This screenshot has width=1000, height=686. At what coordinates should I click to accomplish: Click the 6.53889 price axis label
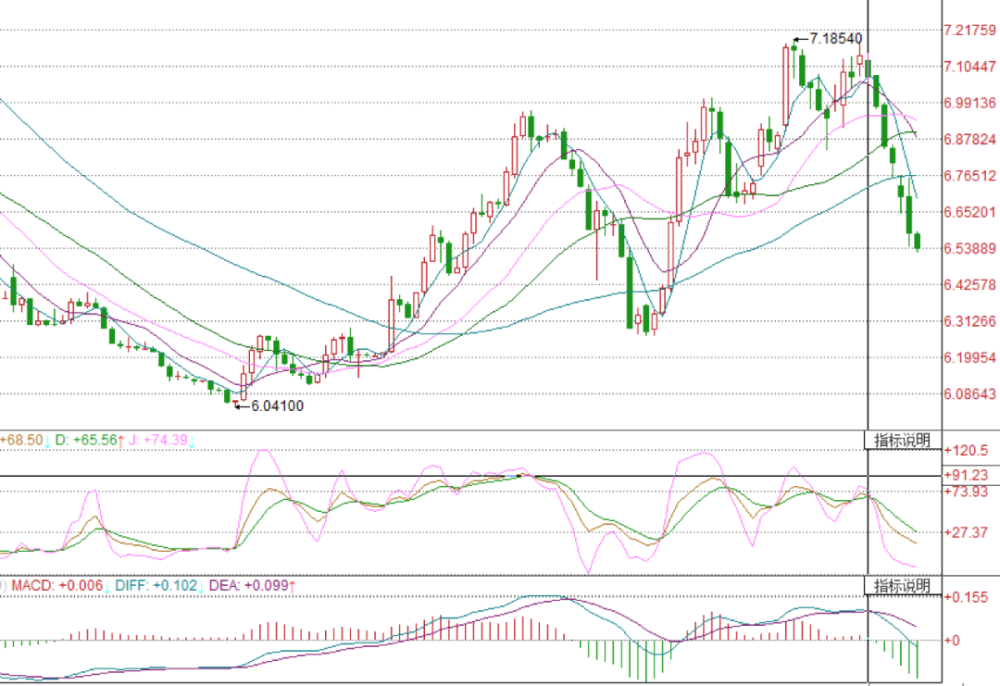pos(968,248)
